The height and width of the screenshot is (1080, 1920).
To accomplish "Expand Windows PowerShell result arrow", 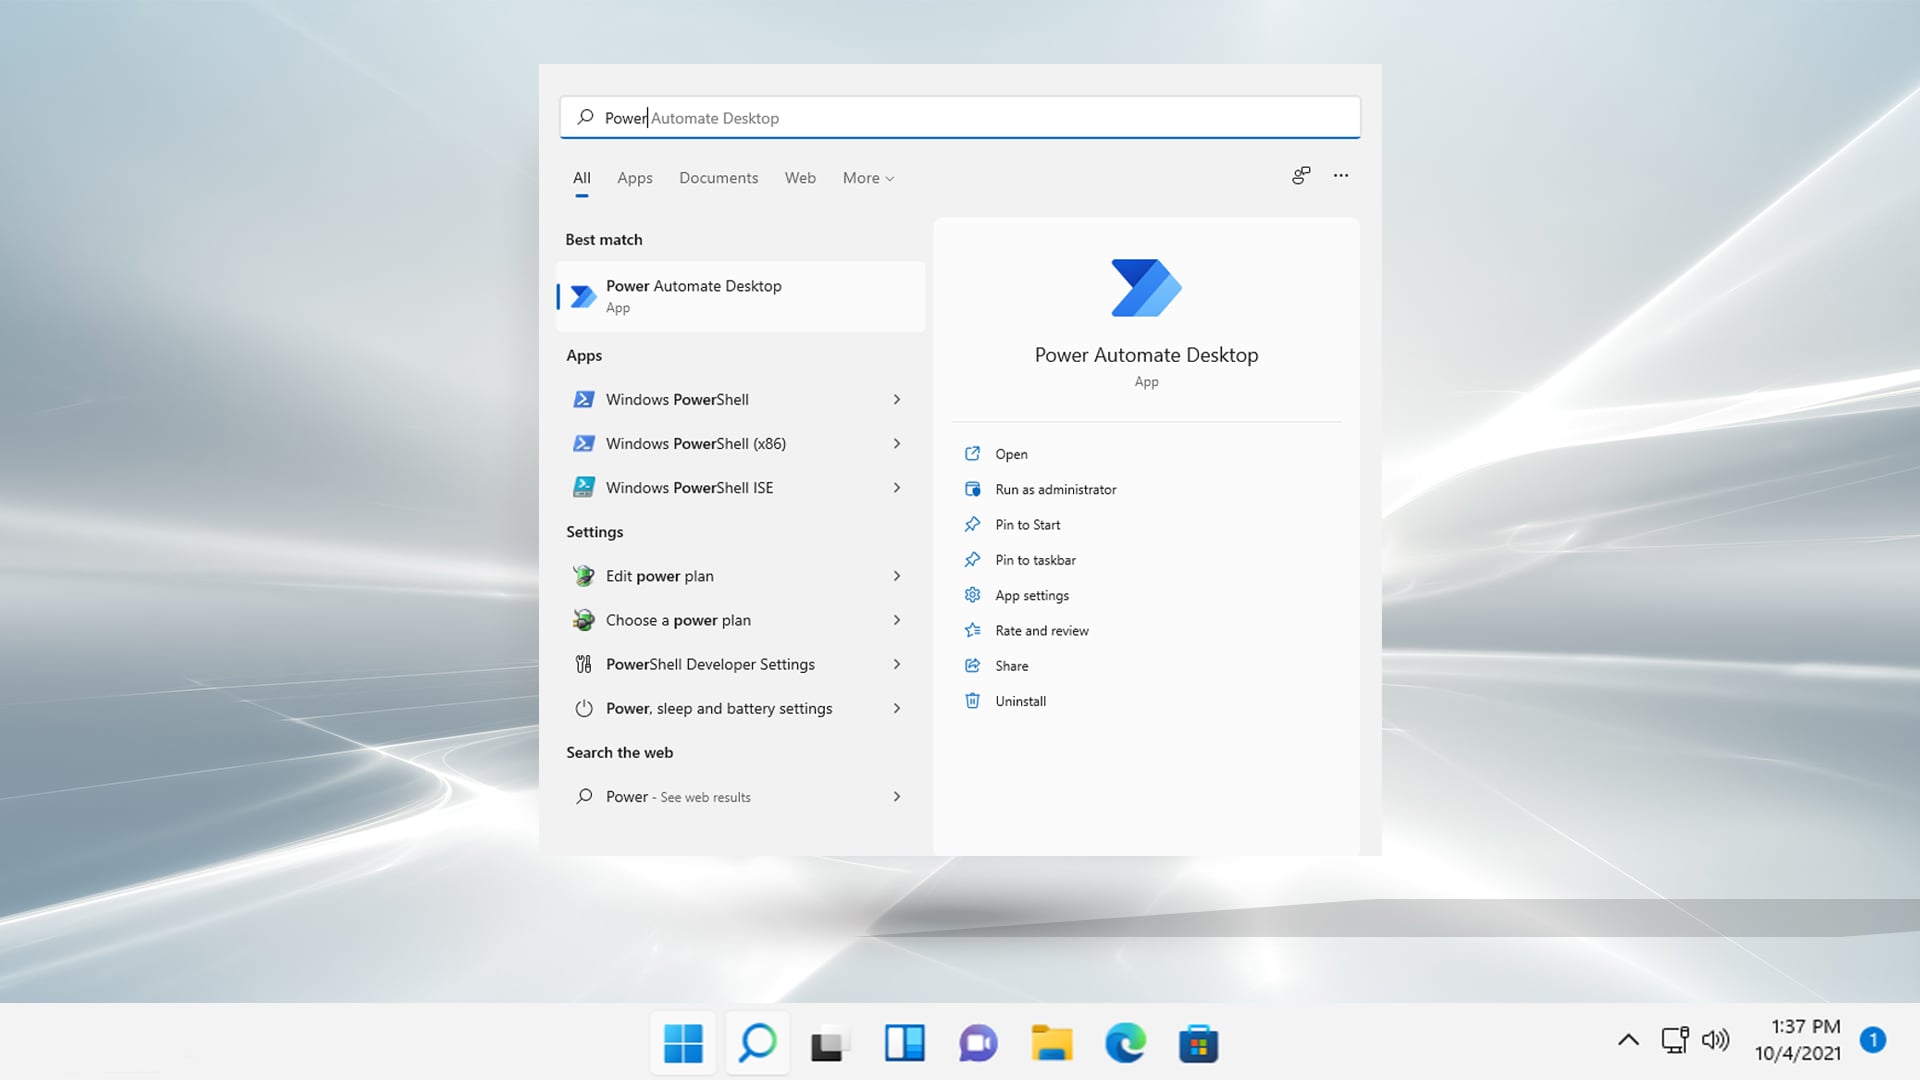I will [x=897, y=399].
